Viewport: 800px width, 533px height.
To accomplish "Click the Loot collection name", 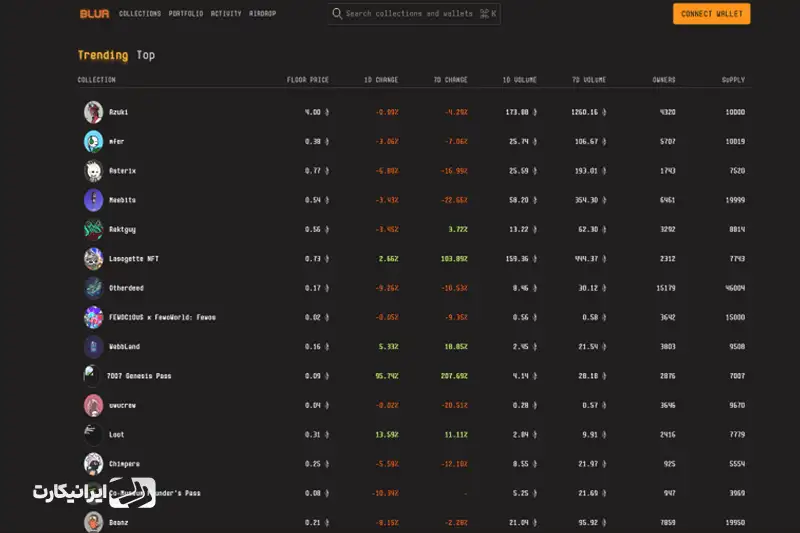I will point(116,435).
